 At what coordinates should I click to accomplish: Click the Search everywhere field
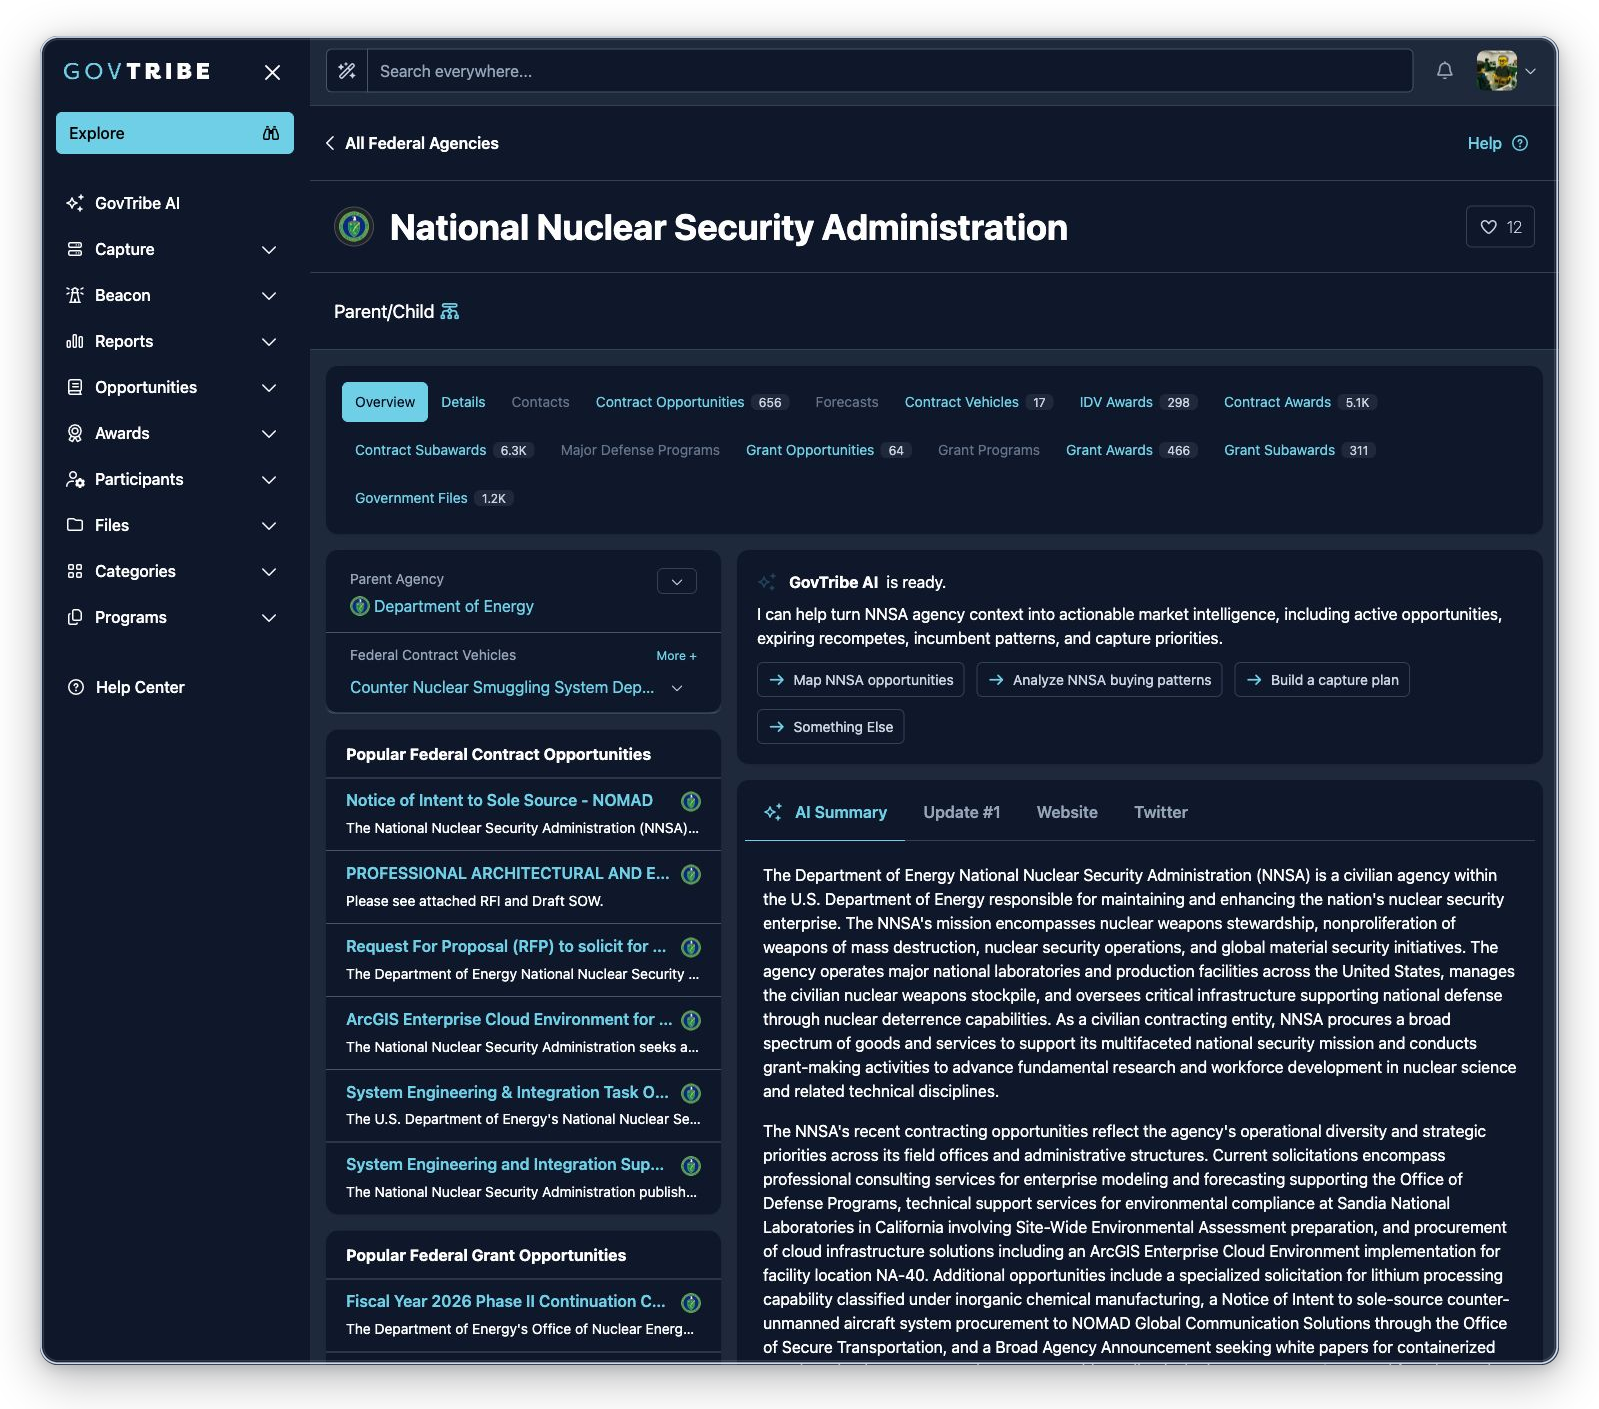(x=890, y=71)
